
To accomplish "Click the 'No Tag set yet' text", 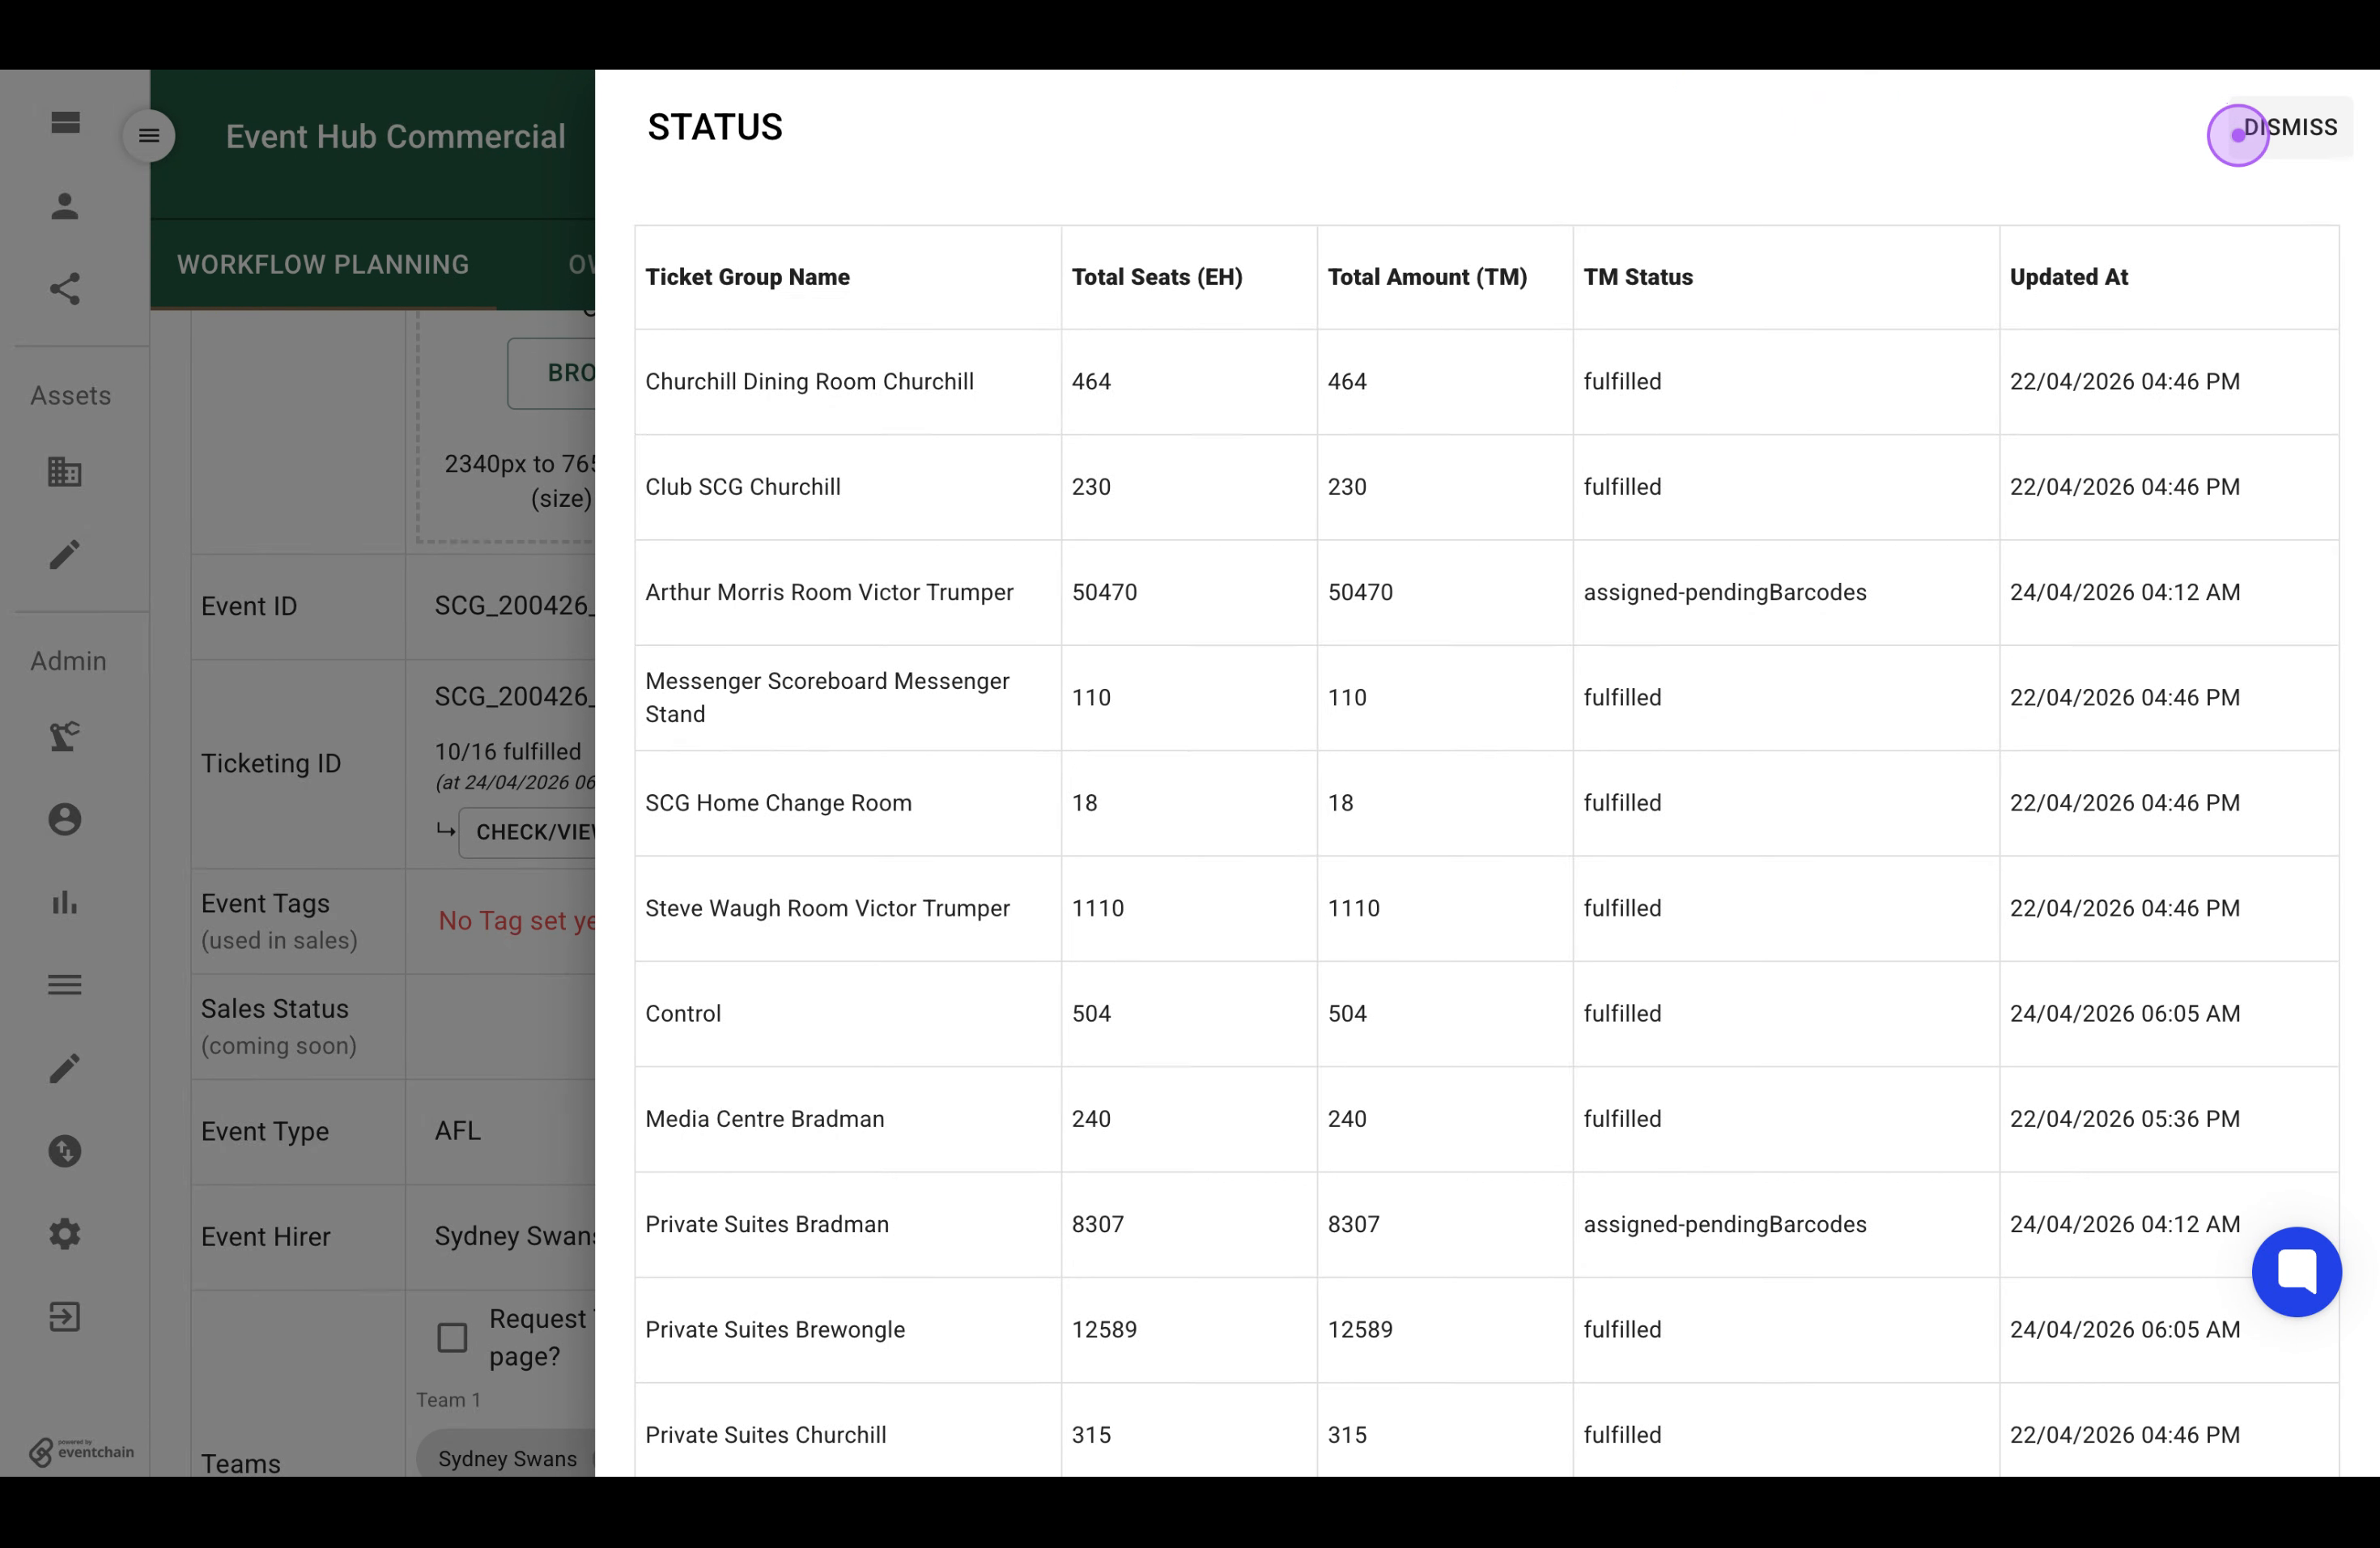I will pyautogui.click(x=517, y=921).
